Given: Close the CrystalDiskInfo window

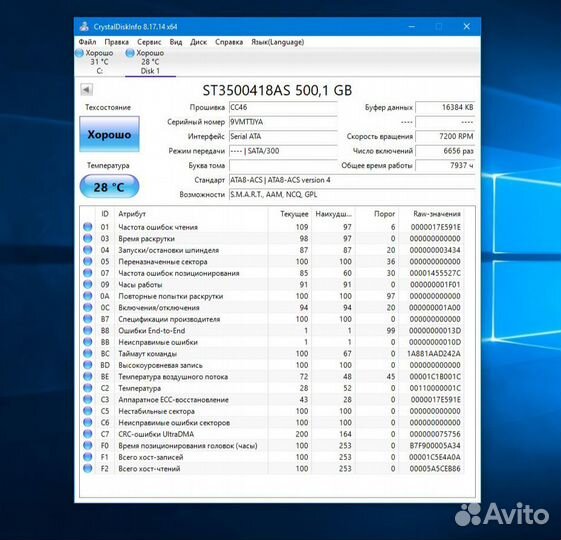Looking at the screenshot, I should tap(467, 26).
